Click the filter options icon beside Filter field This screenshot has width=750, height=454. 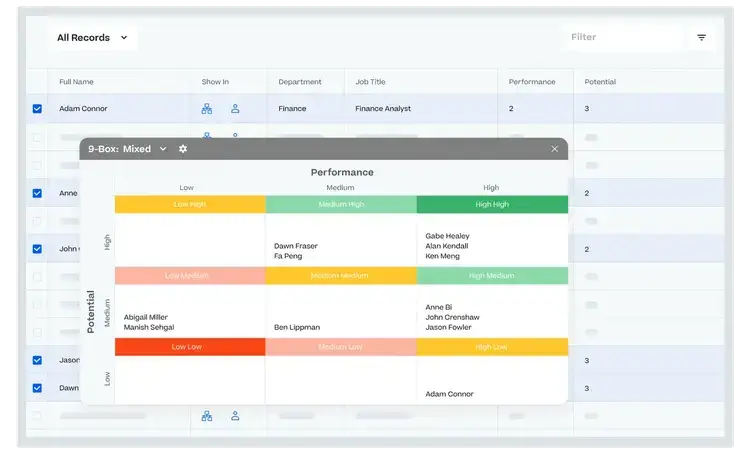(701, 38)
